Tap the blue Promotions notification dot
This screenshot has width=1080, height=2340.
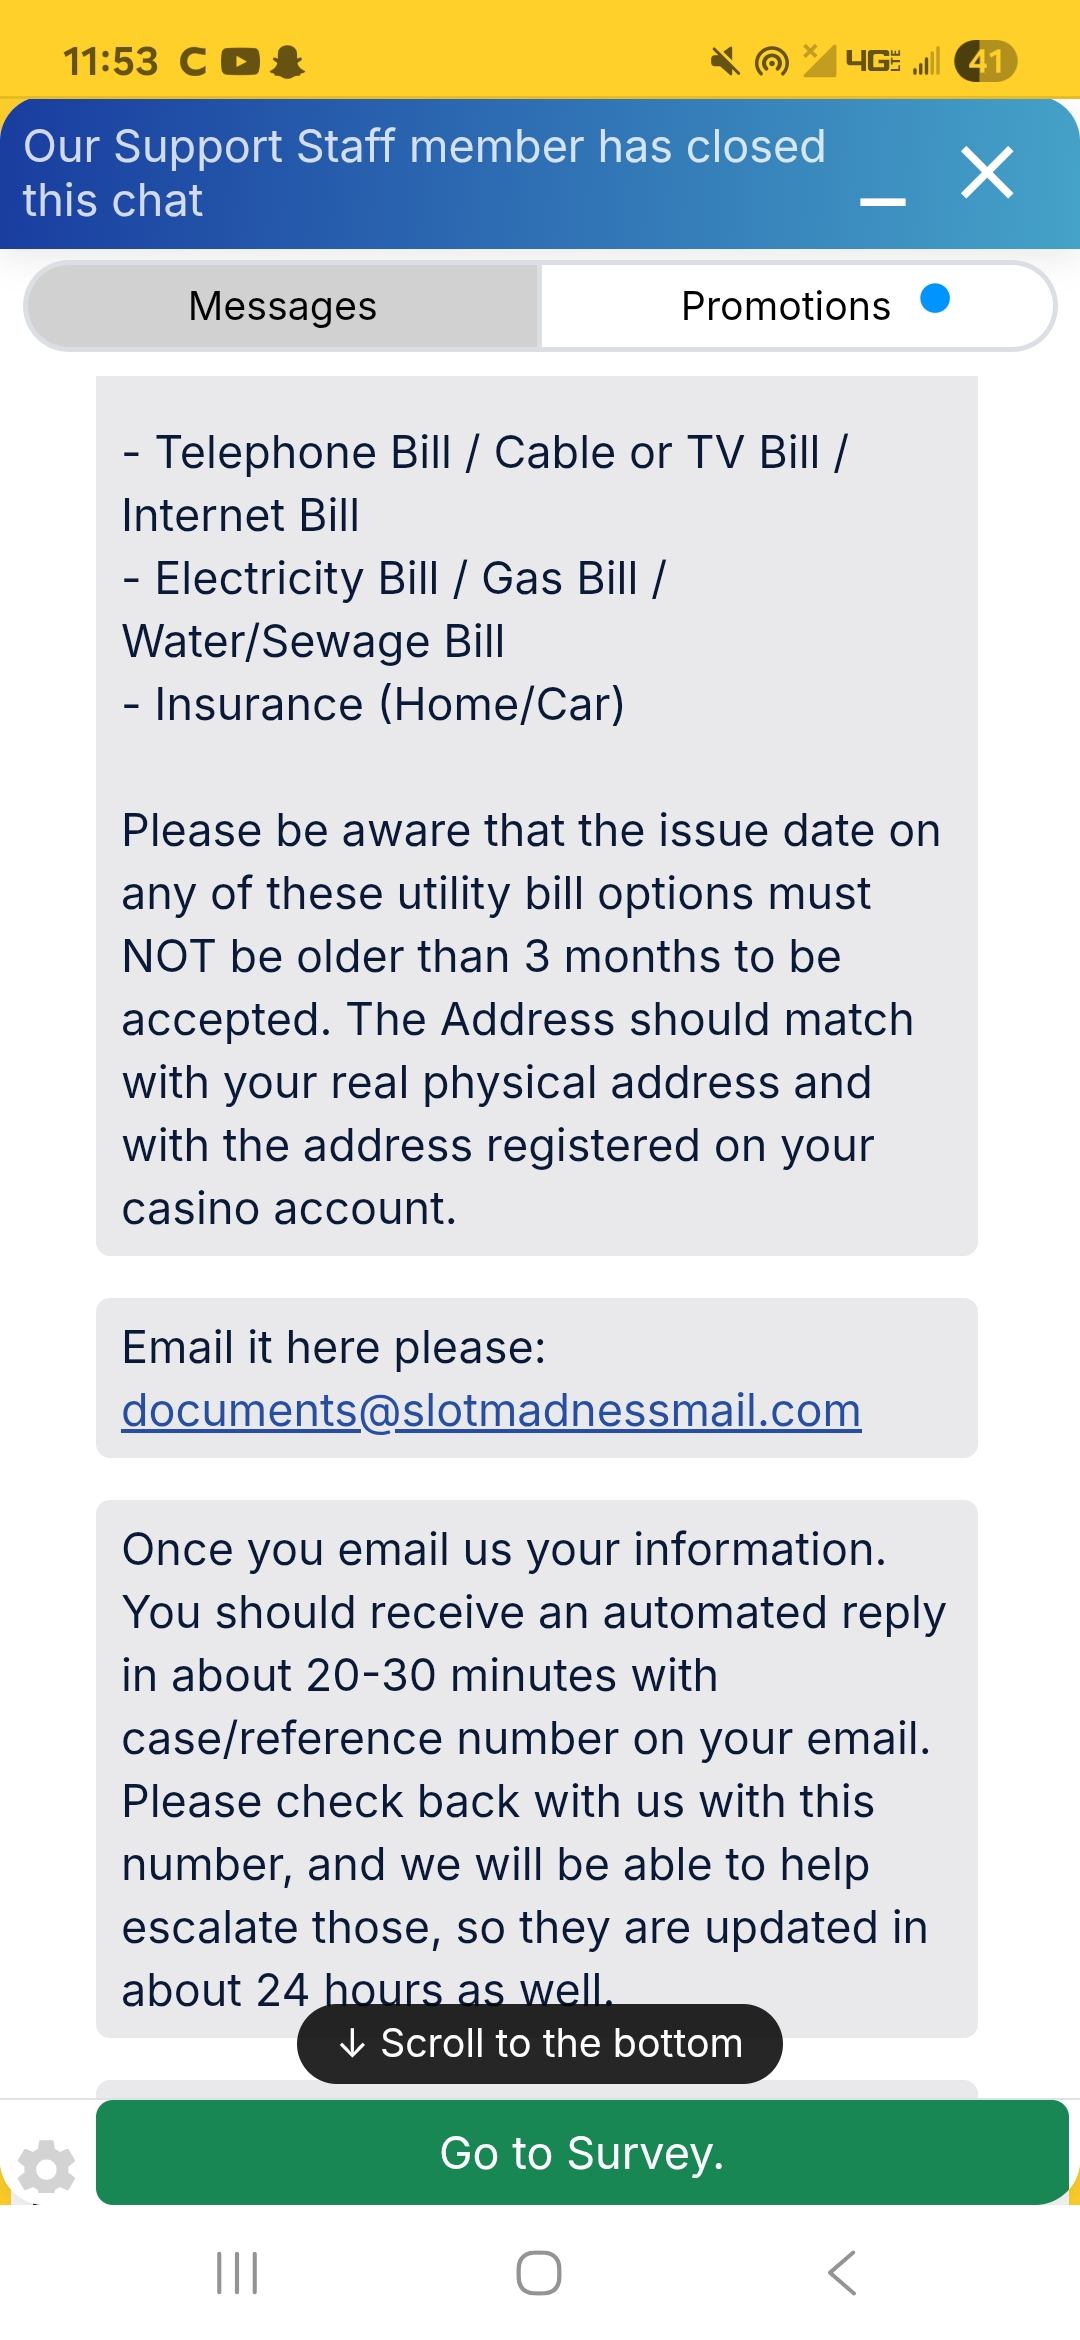tap(935, 299)
